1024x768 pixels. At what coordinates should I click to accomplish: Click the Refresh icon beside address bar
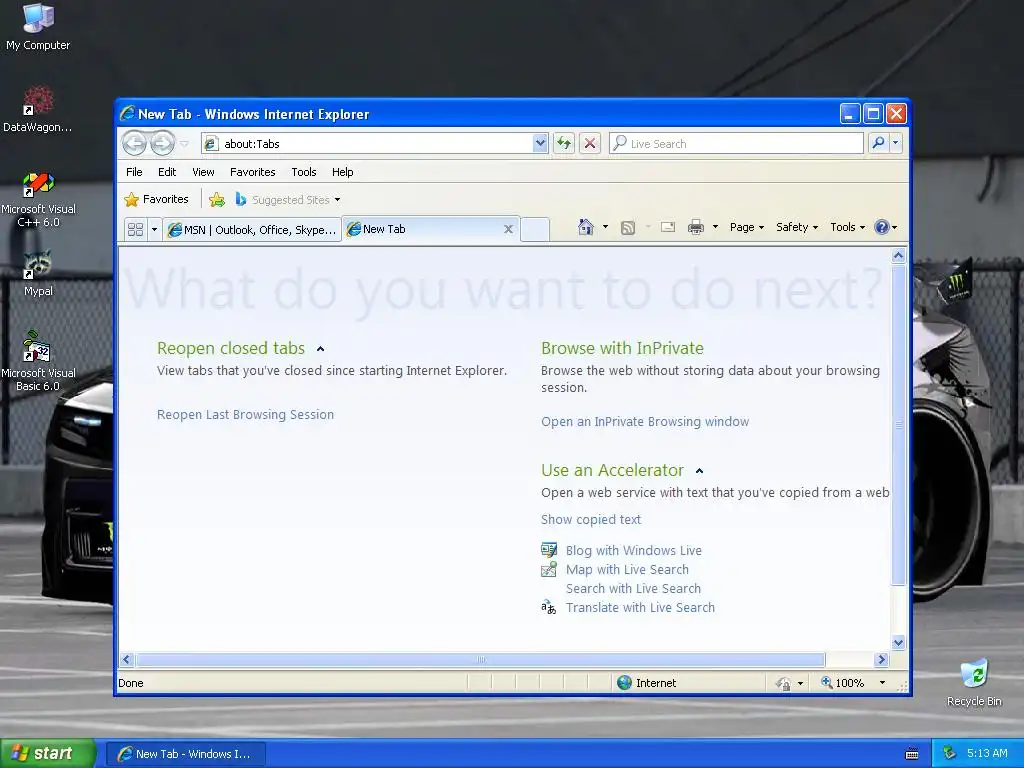tap(564, 143)
